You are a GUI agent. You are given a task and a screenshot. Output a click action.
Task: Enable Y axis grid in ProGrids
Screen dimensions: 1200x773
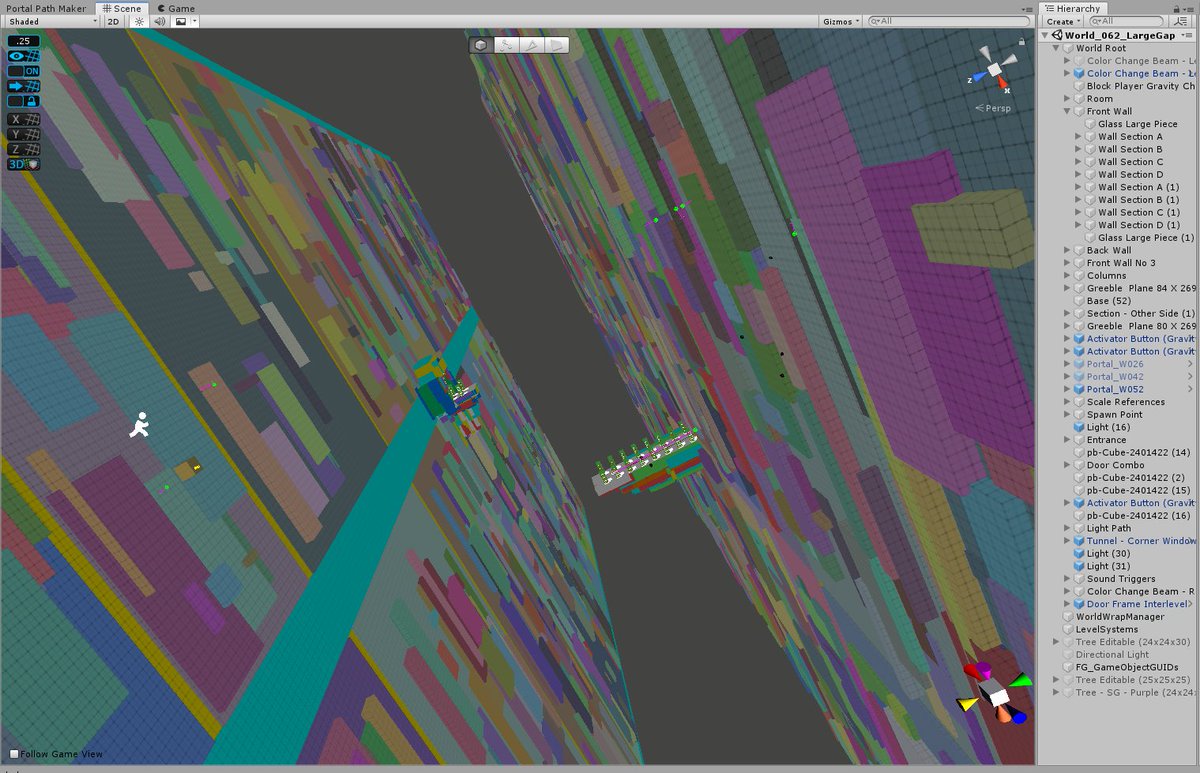tap(24, 134)
